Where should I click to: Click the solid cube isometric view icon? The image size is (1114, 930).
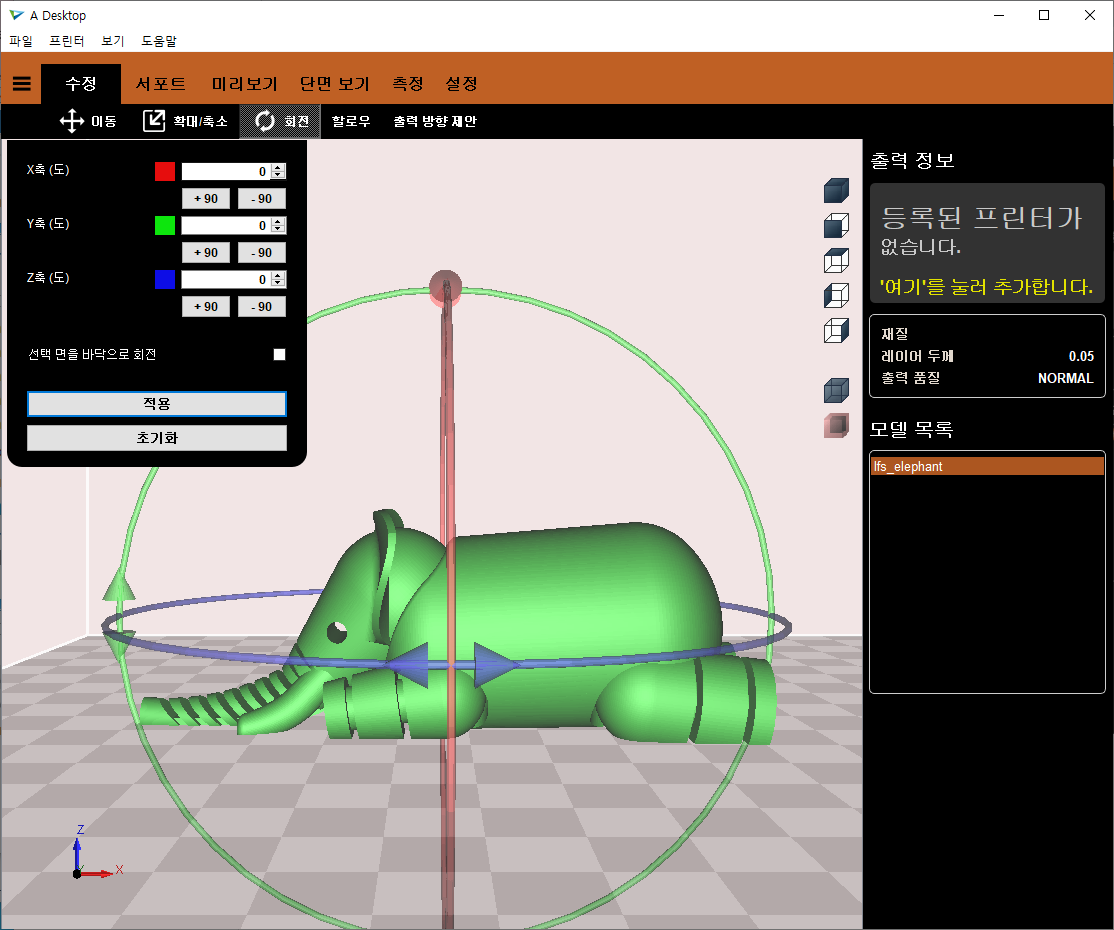836,190
